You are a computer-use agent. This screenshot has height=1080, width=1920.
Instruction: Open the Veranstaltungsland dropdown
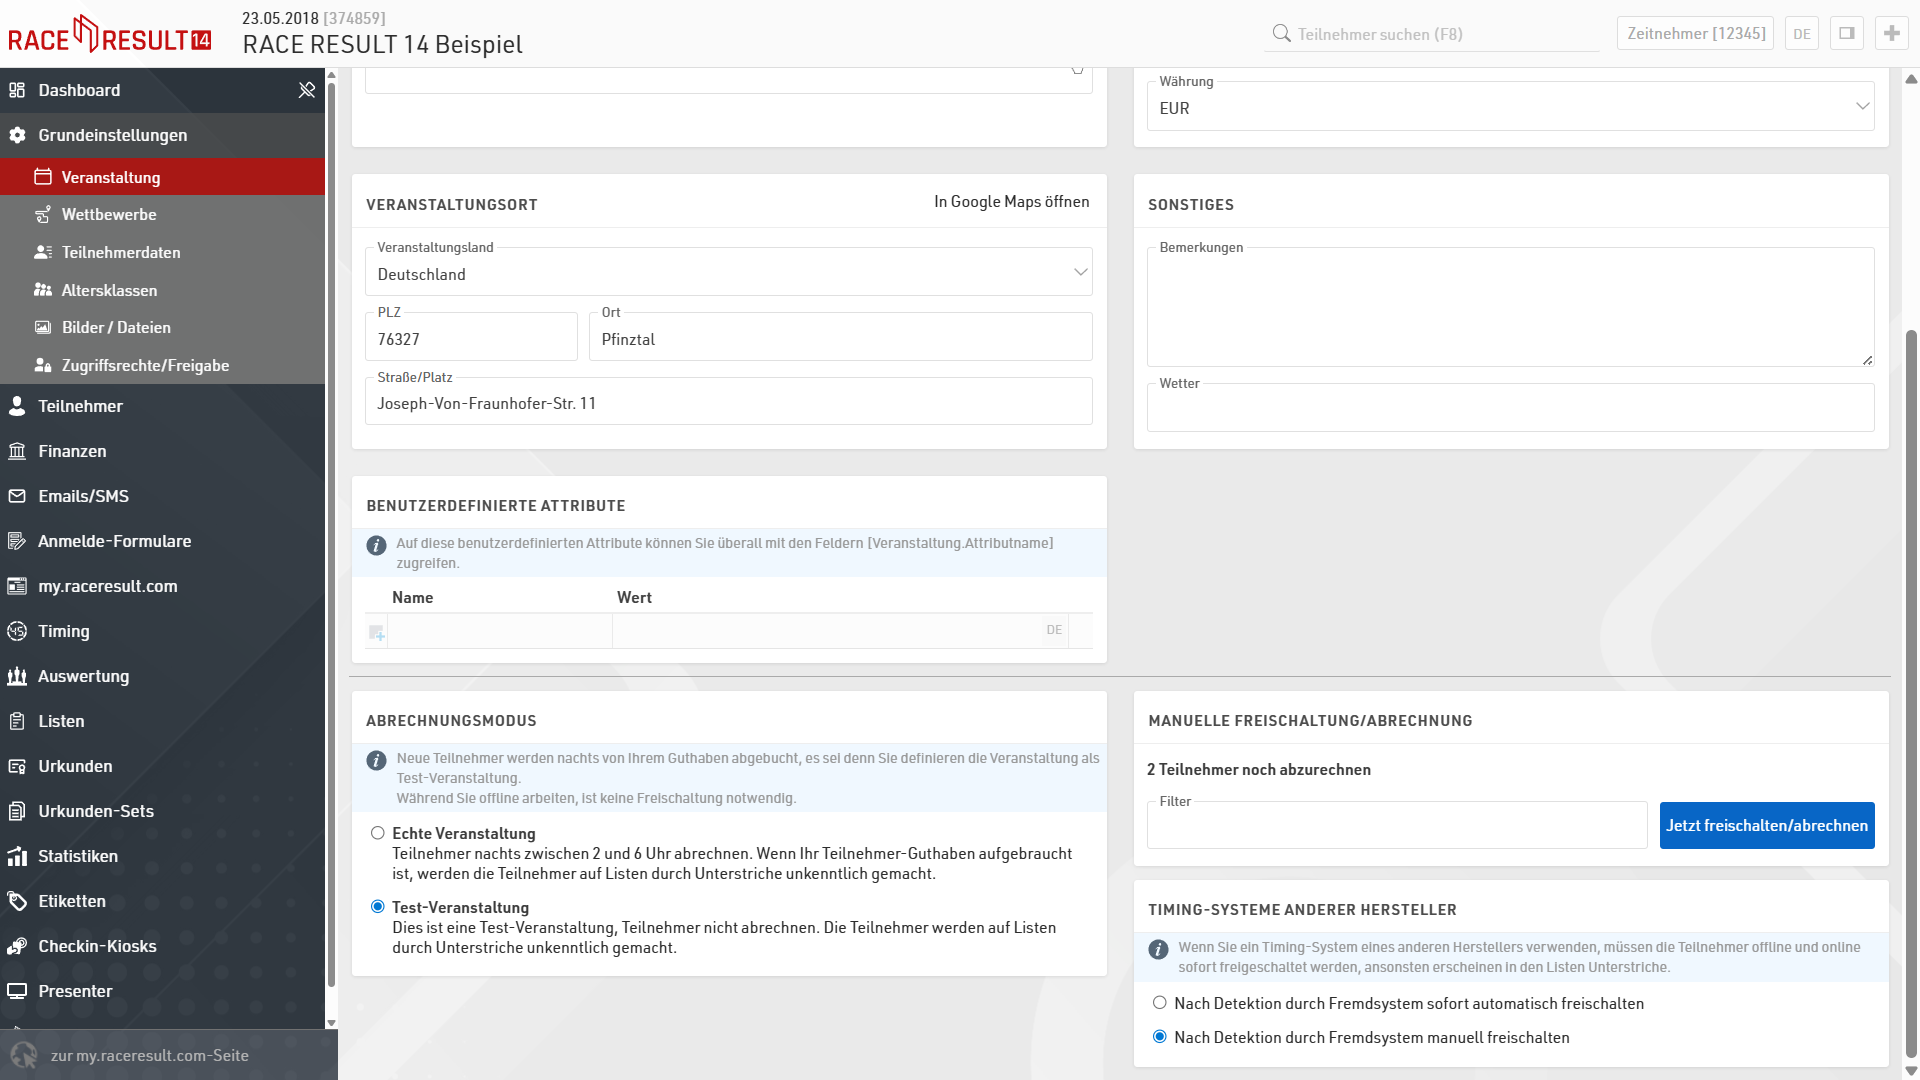point(728,273)
